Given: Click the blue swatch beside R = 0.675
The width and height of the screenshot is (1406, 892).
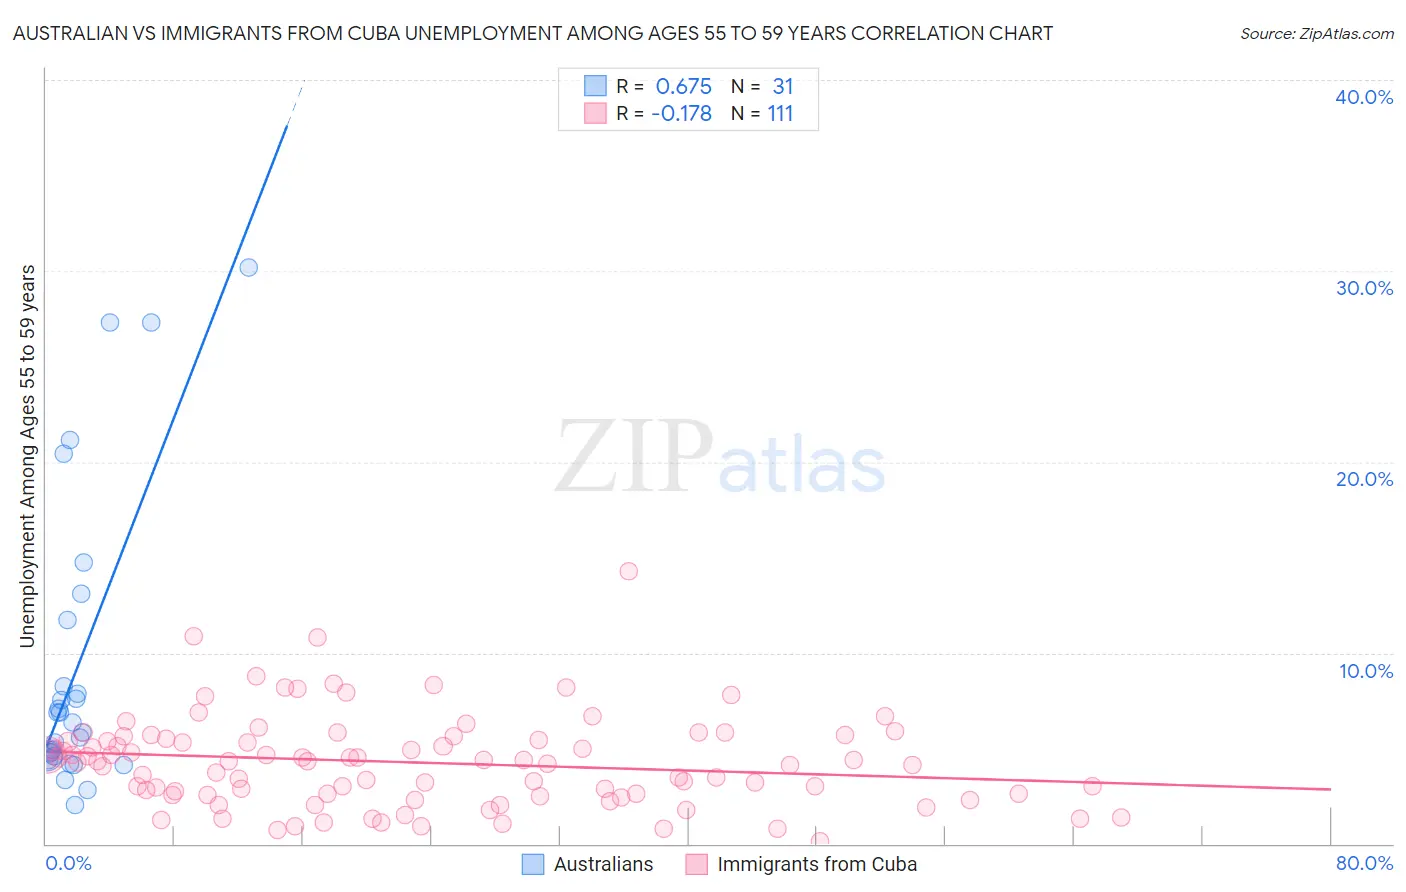Looking at the screenshot, I should 595,86.
